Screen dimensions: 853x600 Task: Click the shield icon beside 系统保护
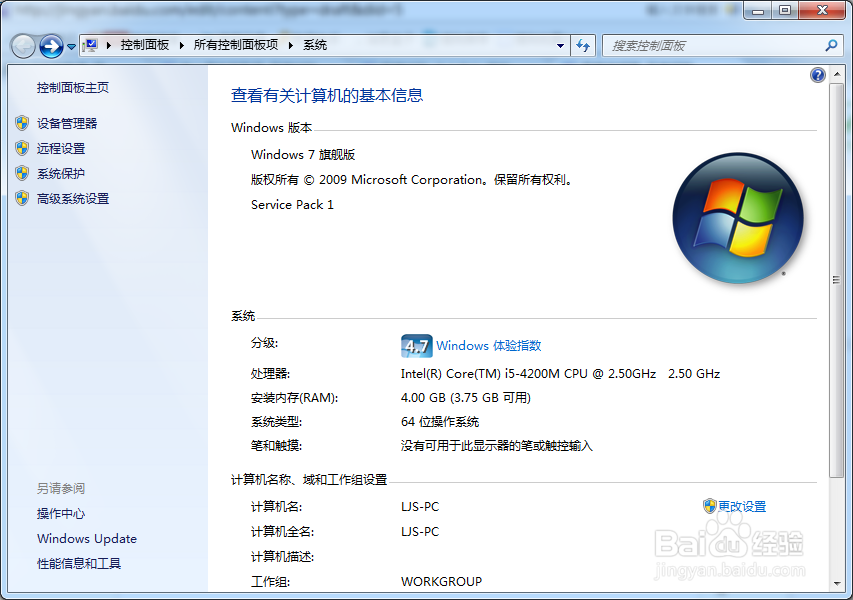(22, 171)
